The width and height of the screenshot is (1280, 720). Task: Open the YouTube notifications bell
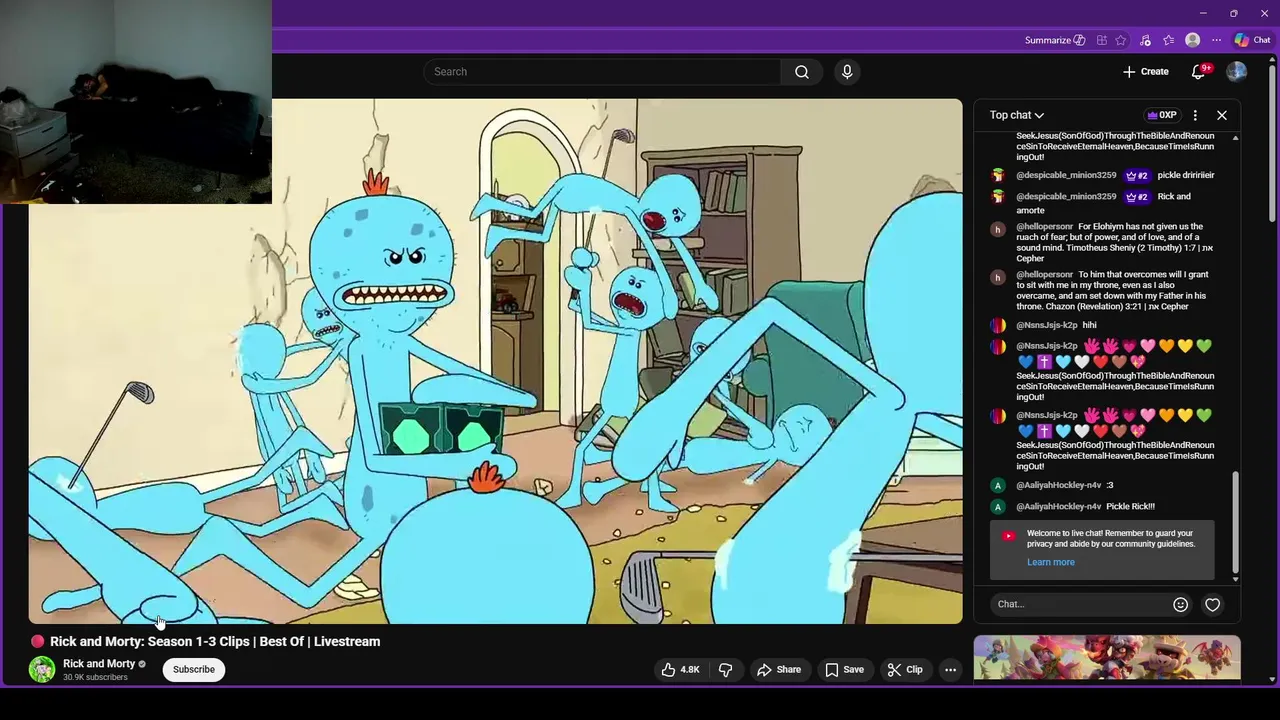1199,71
